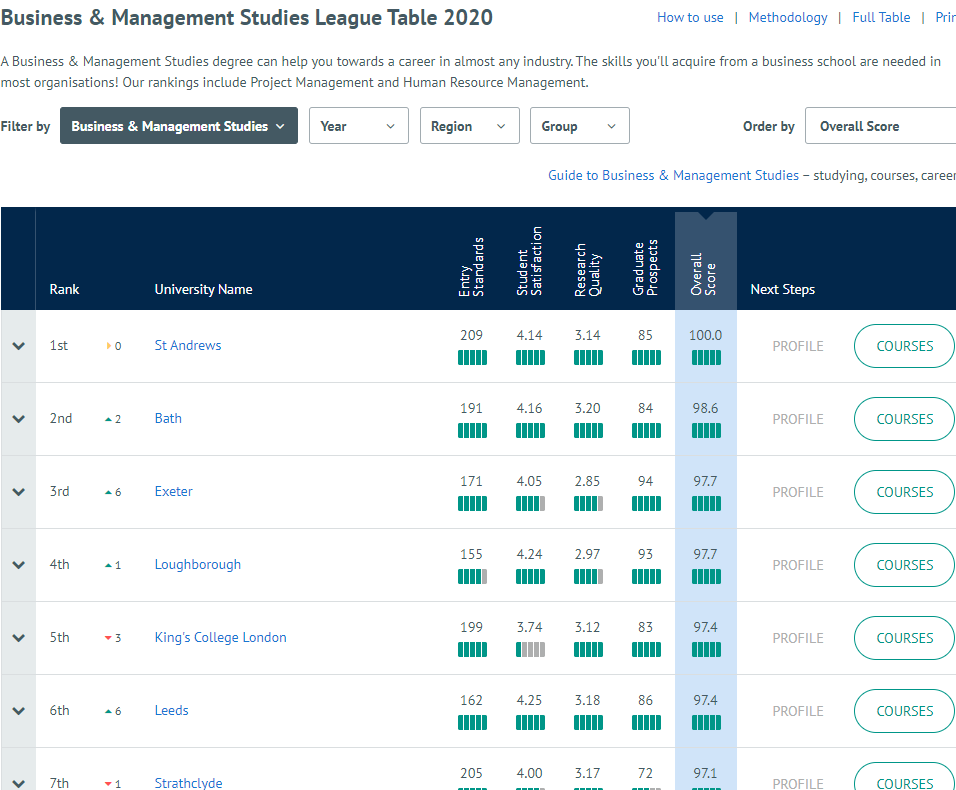Click St Andrews overall score 100.0
Image resolution: width=956 pixels, height=790 pixels.
pos(705,335)
